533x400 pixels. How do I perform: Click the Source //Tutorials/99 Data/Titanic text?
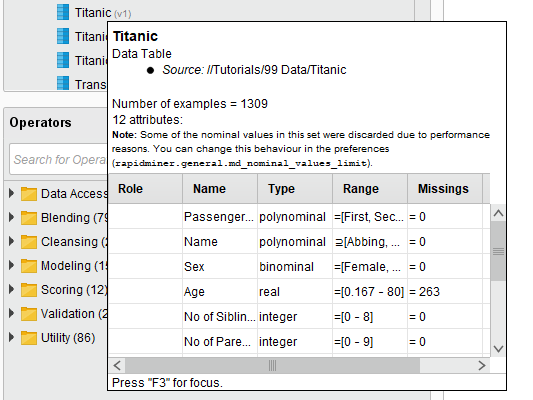(254, 70)
